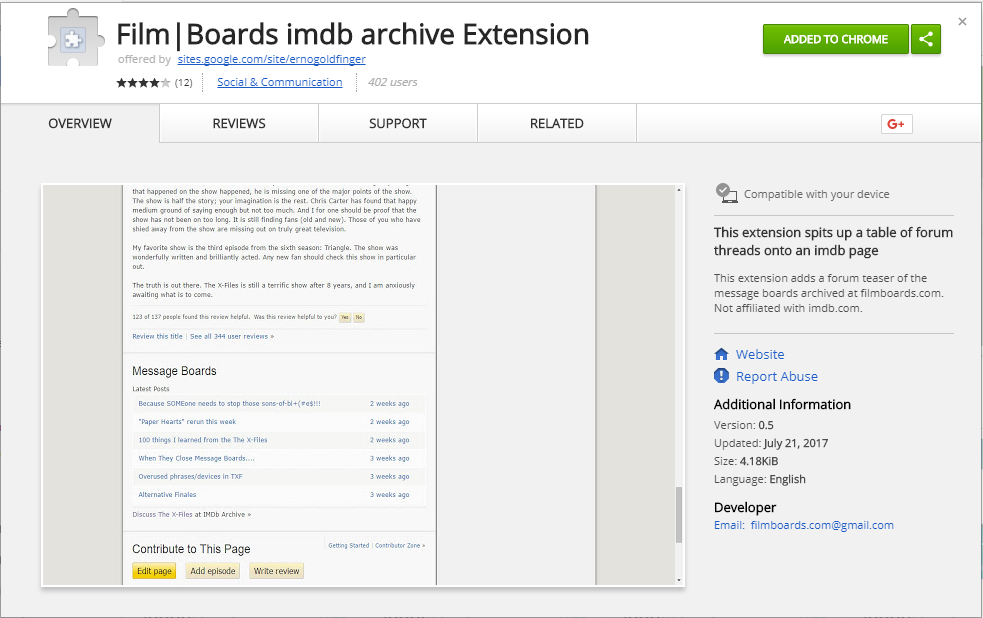Click the 402 users text
The height and width of the screenshot is (618, 983).
pos(392,82)
